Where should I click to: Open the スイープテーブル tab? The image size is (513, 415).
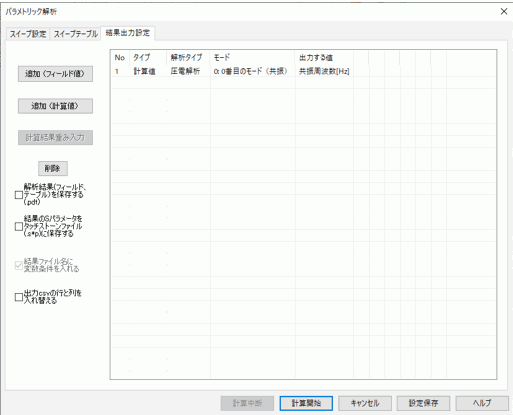tap(76, 34)
